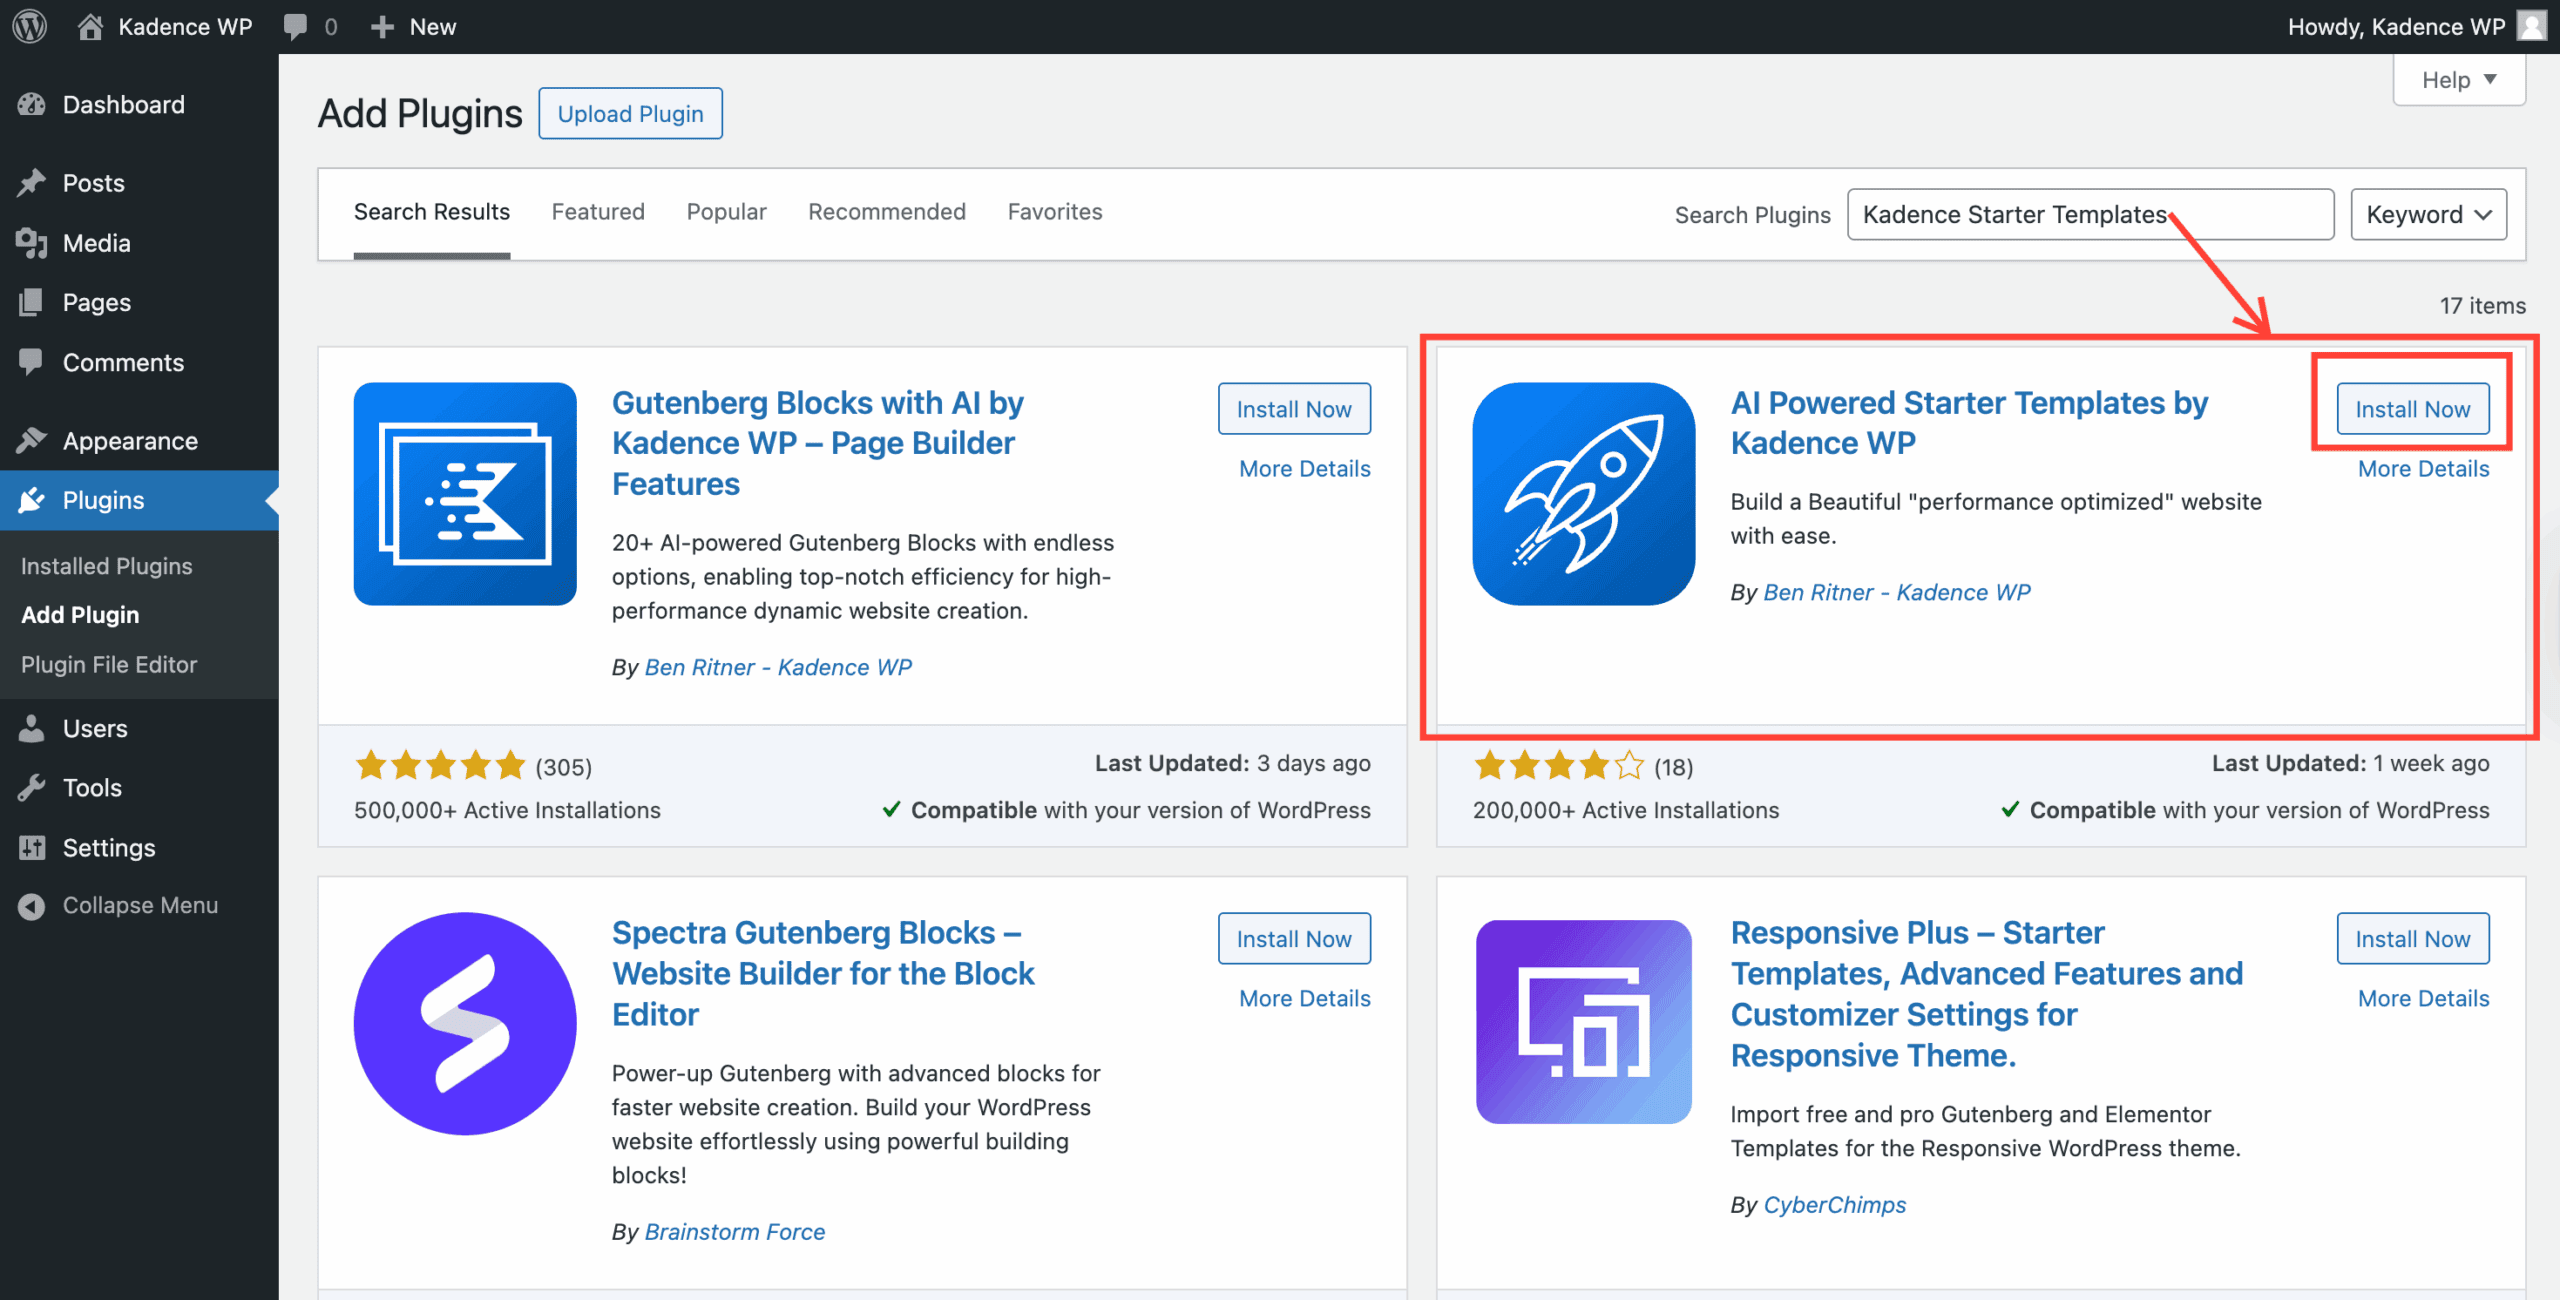The height and width of the screenshot is (1300, 2560).
Task: Expand the Help dropdown
Action: click(2457, 79)
